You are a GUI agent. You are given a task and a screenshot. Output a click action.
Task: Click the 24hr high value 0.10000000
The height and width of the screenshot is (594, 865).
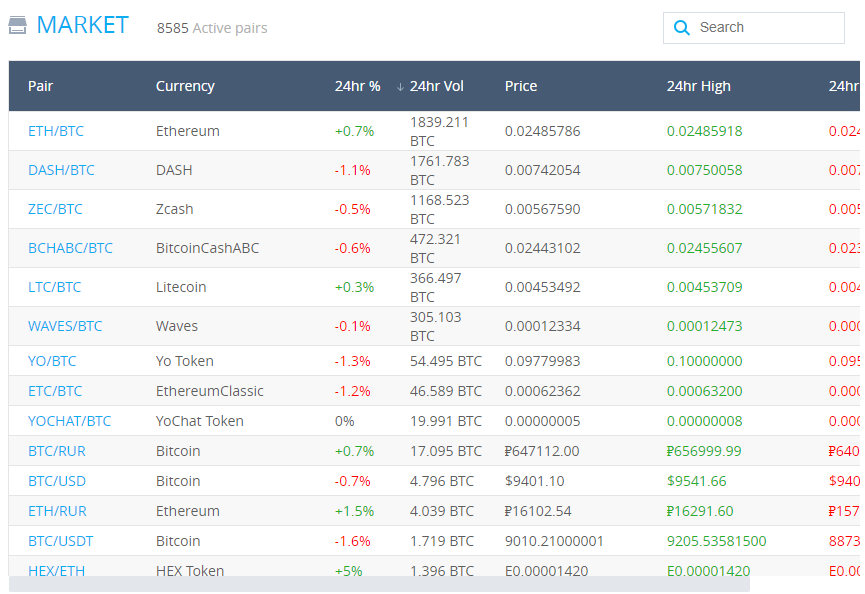pos(704,361)
